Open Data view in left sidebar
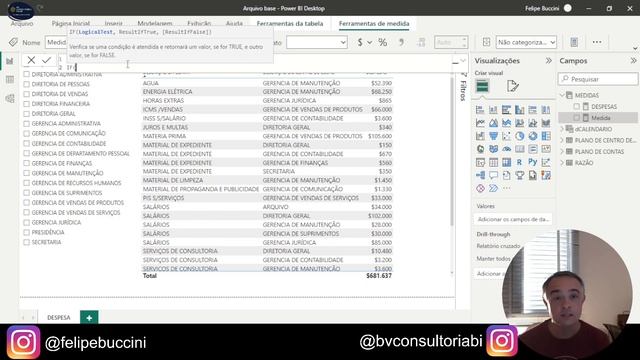Image resolution: width=640 pixels, height=360 pixels. (x=10, y=80)
